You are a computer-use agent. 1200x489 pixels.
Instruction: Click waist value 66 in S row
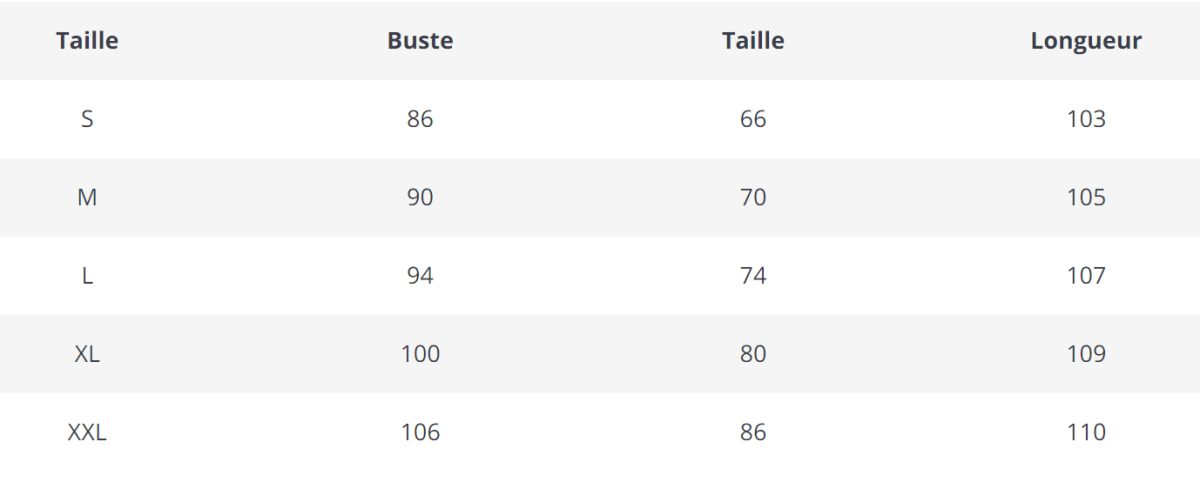(x=753, y=119)
